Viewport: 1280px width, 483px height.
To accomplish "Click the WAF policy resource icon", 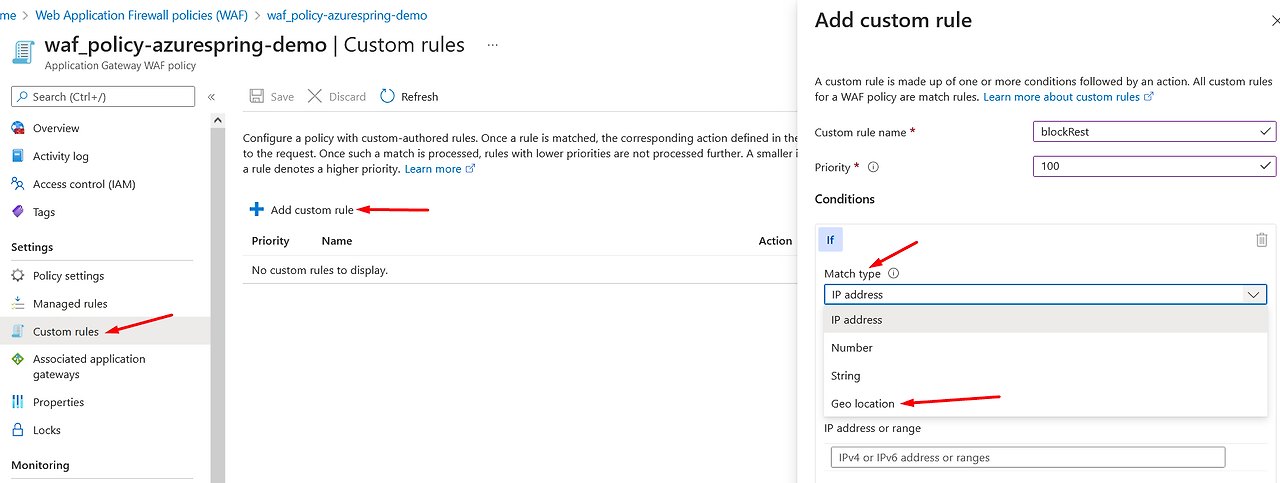I will 23,52.
